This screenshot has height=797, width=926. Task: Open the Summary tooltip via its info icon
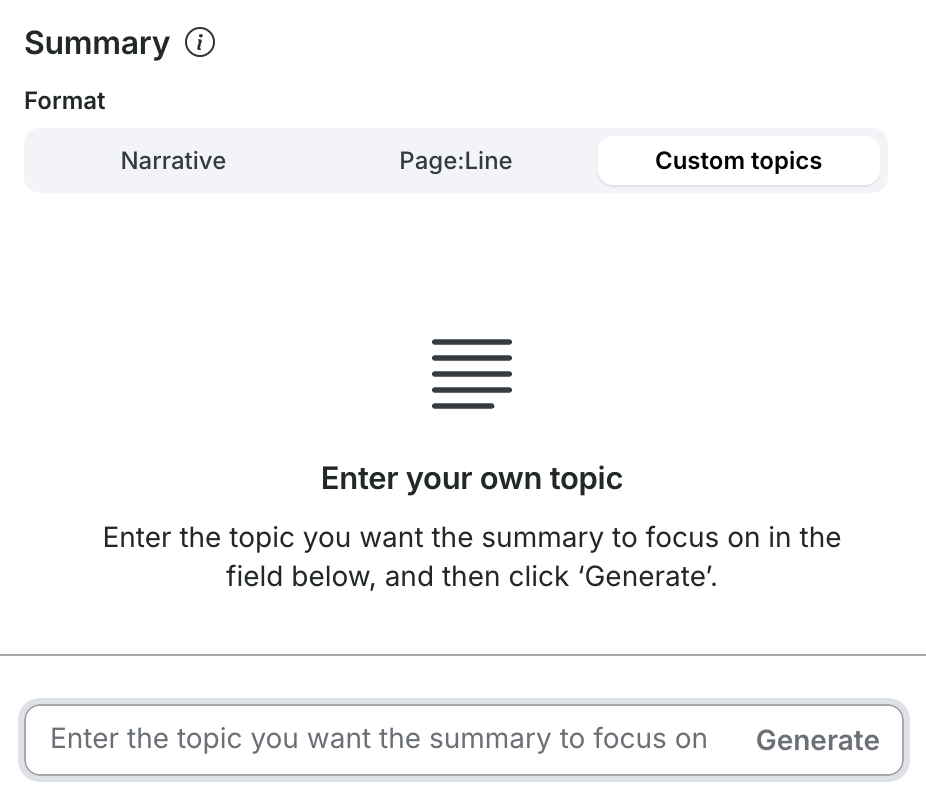(200, 43)
